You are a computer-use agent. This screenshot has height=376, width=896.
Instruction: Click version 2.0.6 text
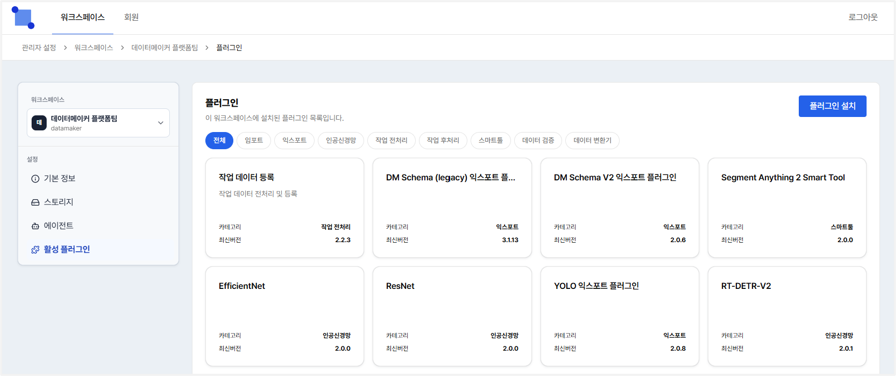pos(678,240)
